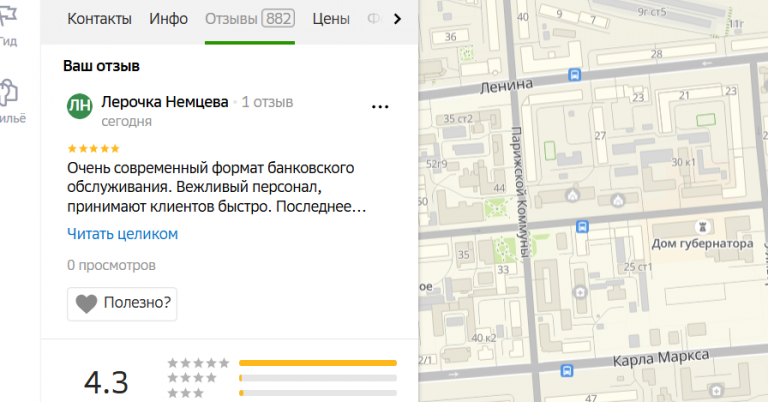Click the "0 просмотров" view counter
This screenshot has width=768, height=402.
111,265
